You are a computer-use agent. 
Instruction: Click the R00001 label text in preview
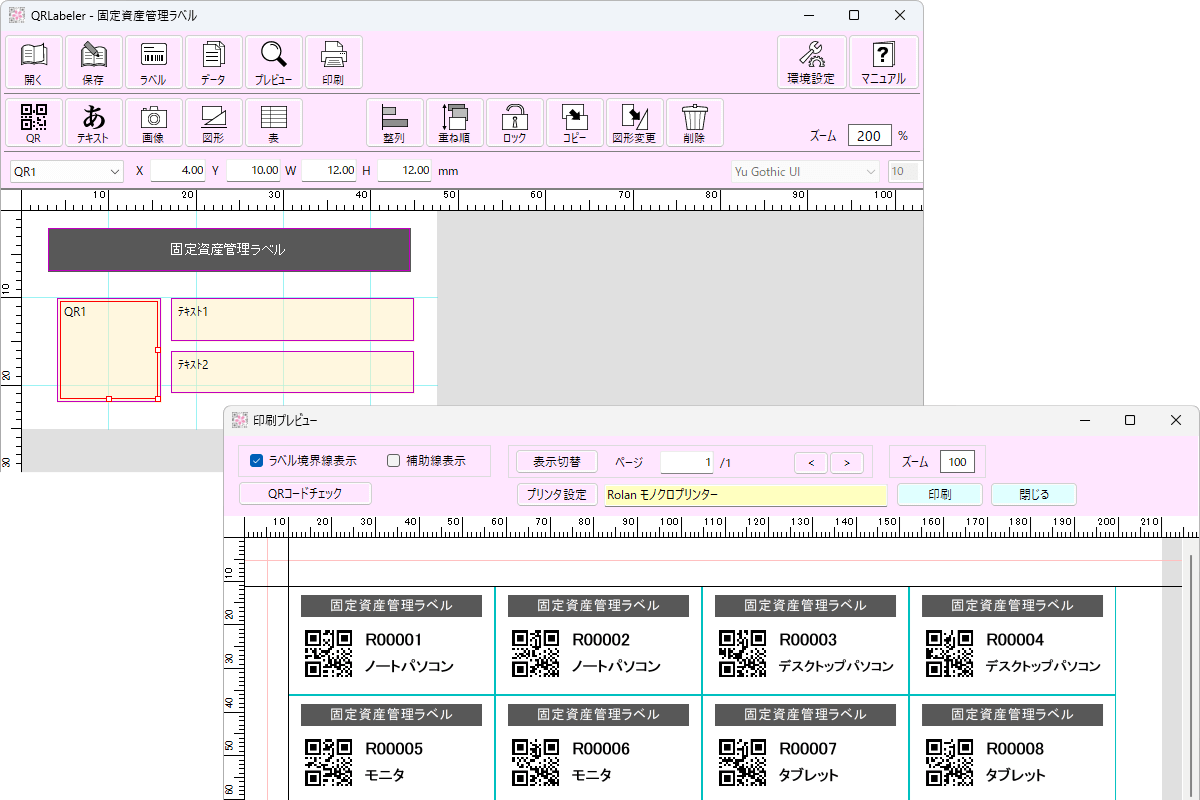(394, 640)
